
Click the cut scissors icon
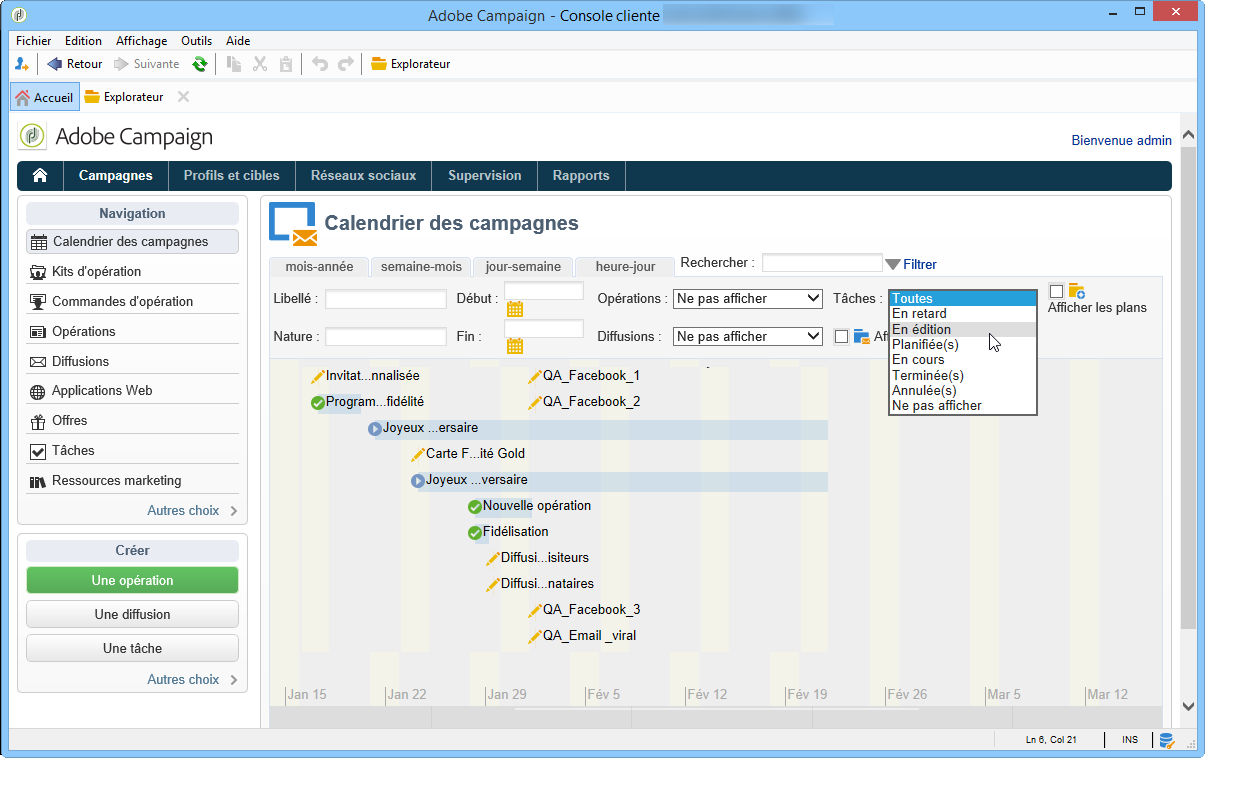point(260,64)
